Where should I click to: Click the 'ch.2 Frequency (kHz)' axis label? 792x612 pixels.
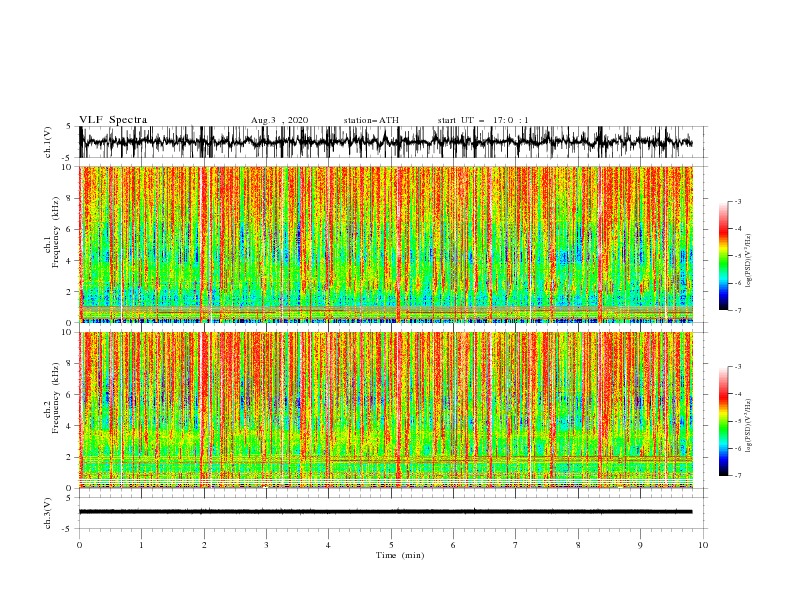52,398
